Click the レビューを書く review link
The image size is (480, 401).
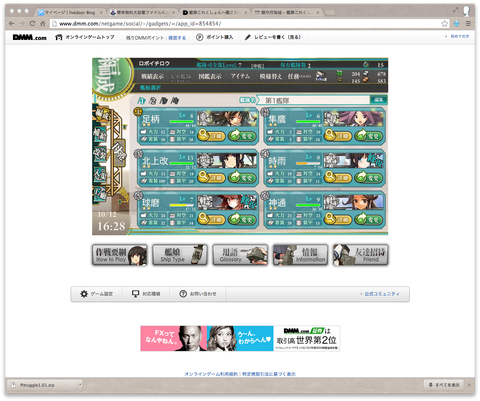click(273, 37)
